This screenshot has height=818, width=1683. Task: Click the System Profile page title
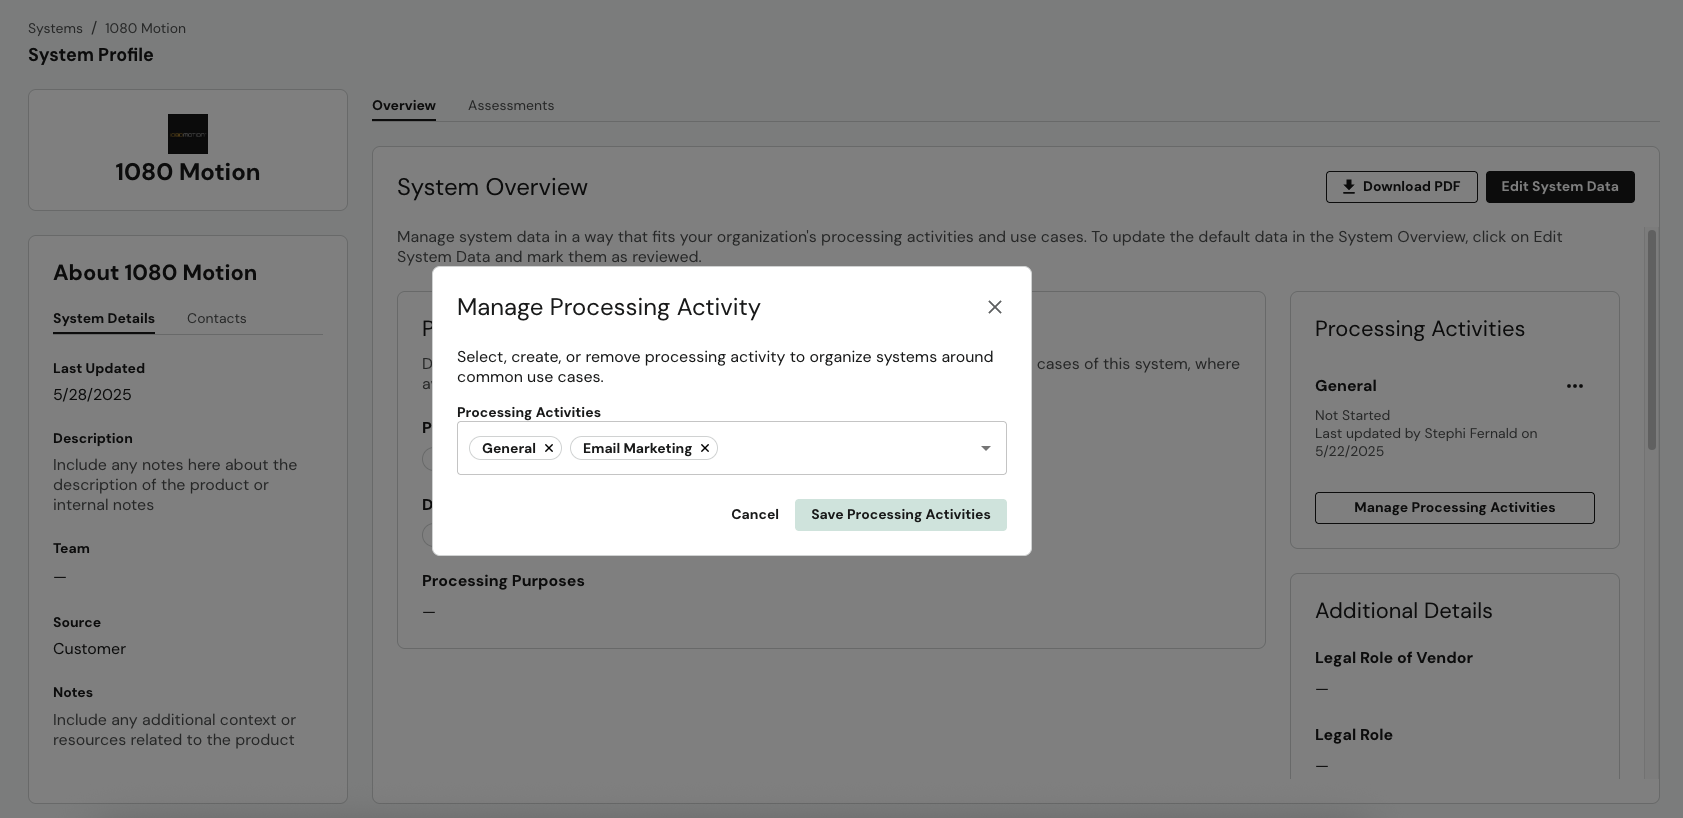91,55
